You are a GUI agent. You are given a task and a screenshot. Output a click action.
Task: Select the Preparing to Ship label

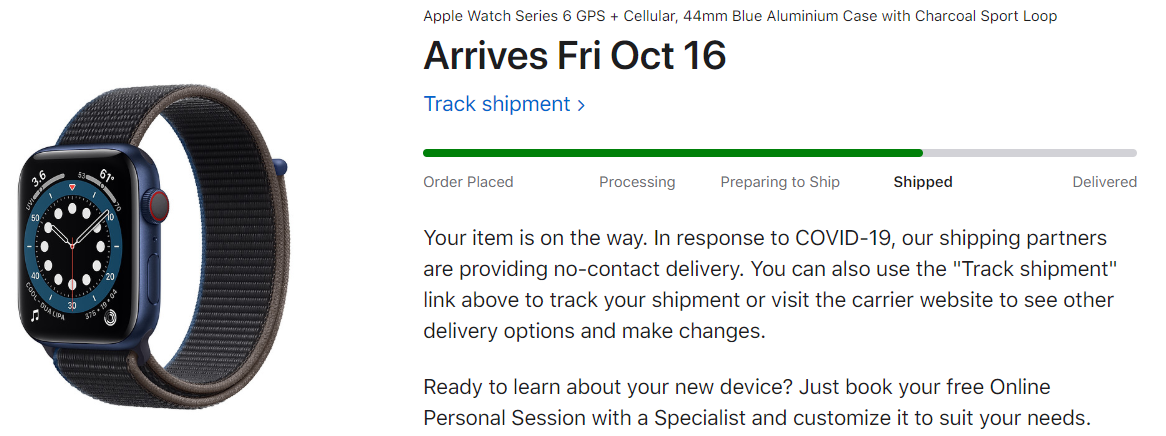(x=780, y=182)
